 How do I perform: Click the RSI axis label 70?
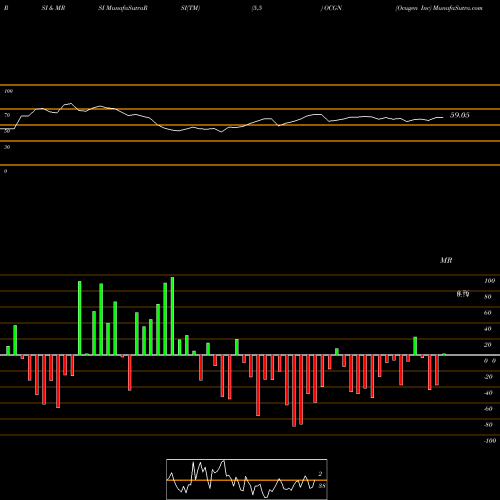[7, 115]
